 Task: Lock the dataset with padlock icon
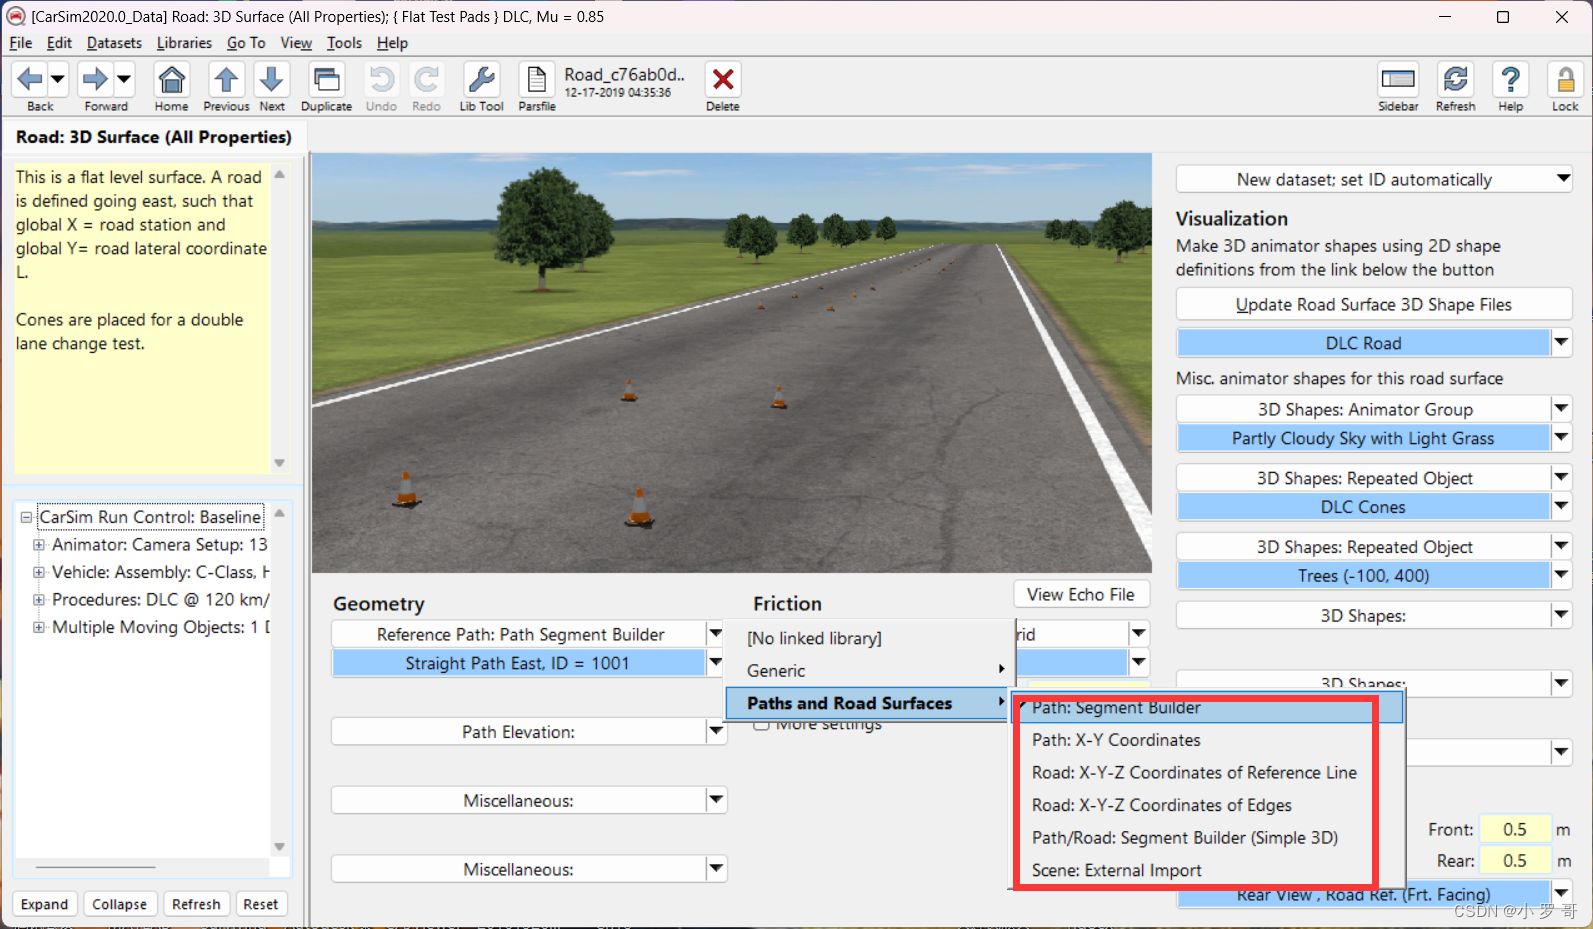(1565, 80)
